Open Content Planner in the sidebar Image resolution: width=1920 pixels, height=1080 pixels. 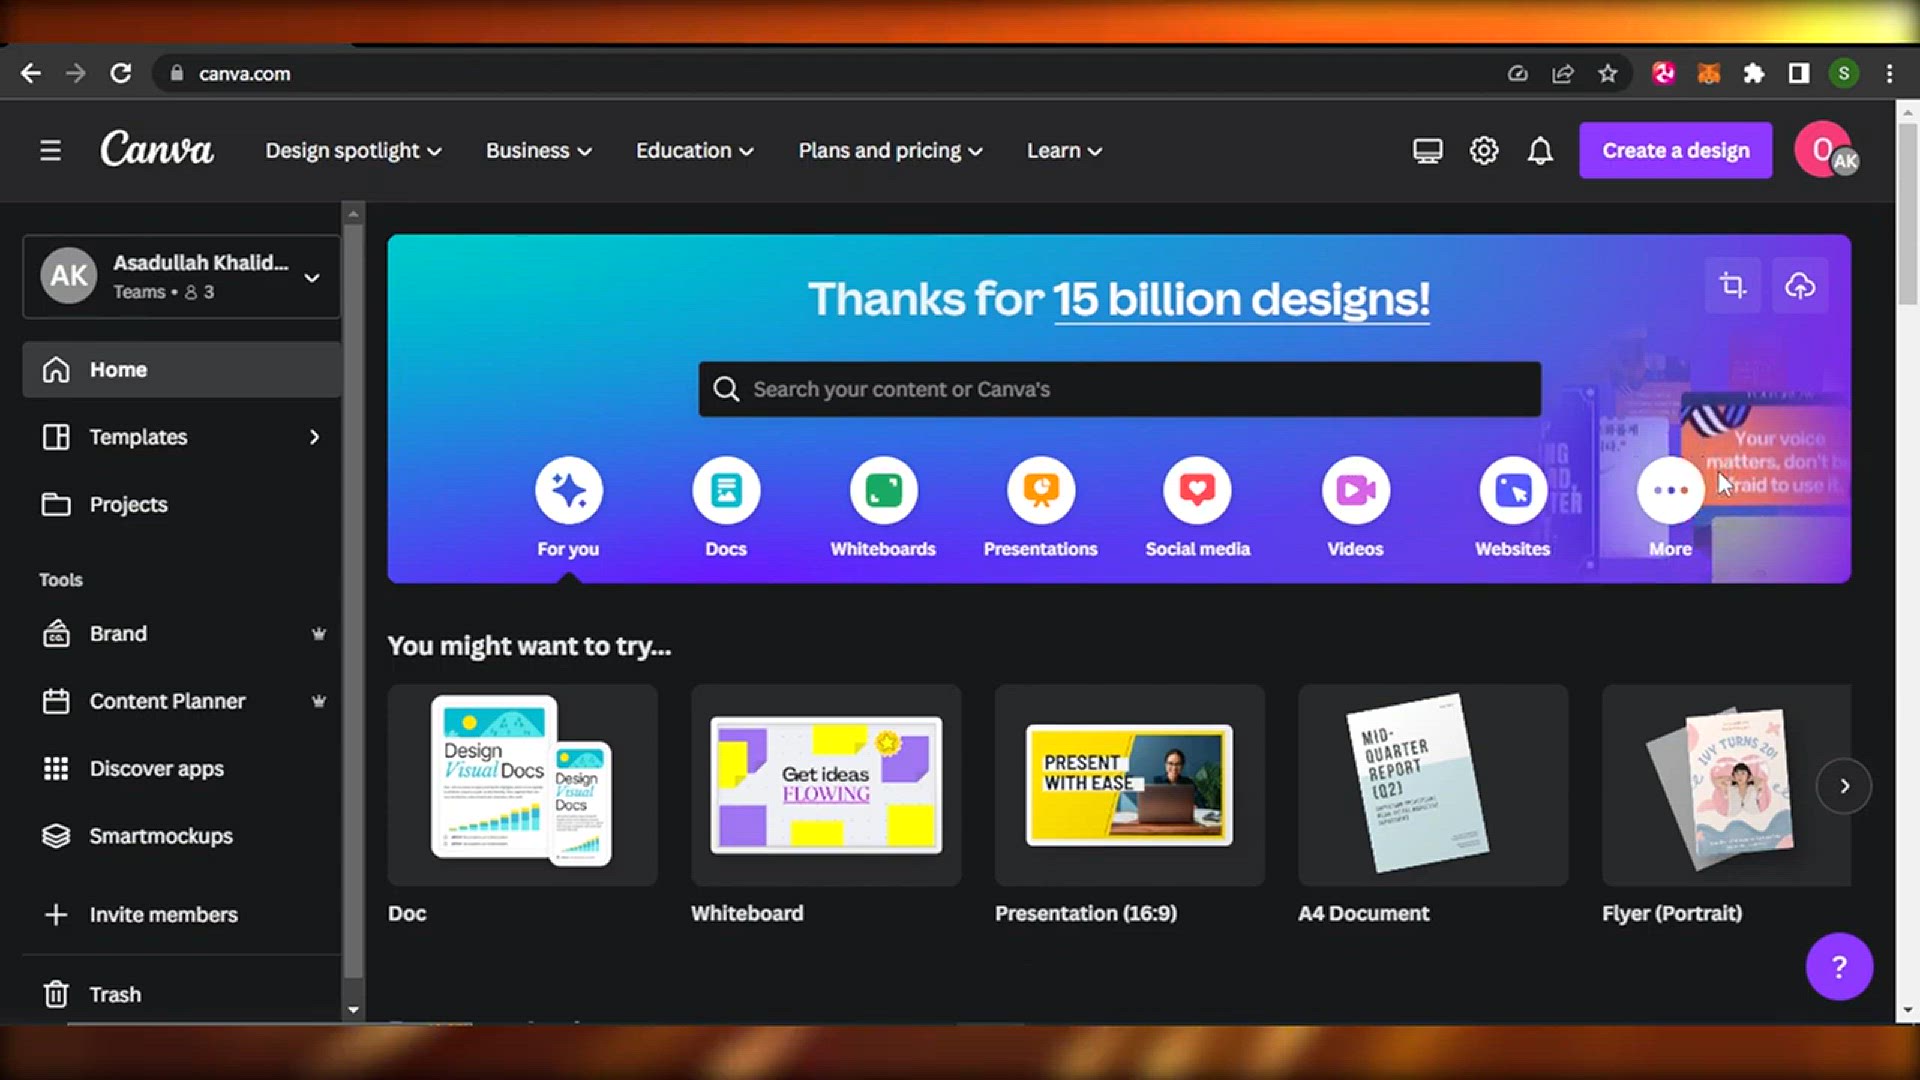[182, 701]
